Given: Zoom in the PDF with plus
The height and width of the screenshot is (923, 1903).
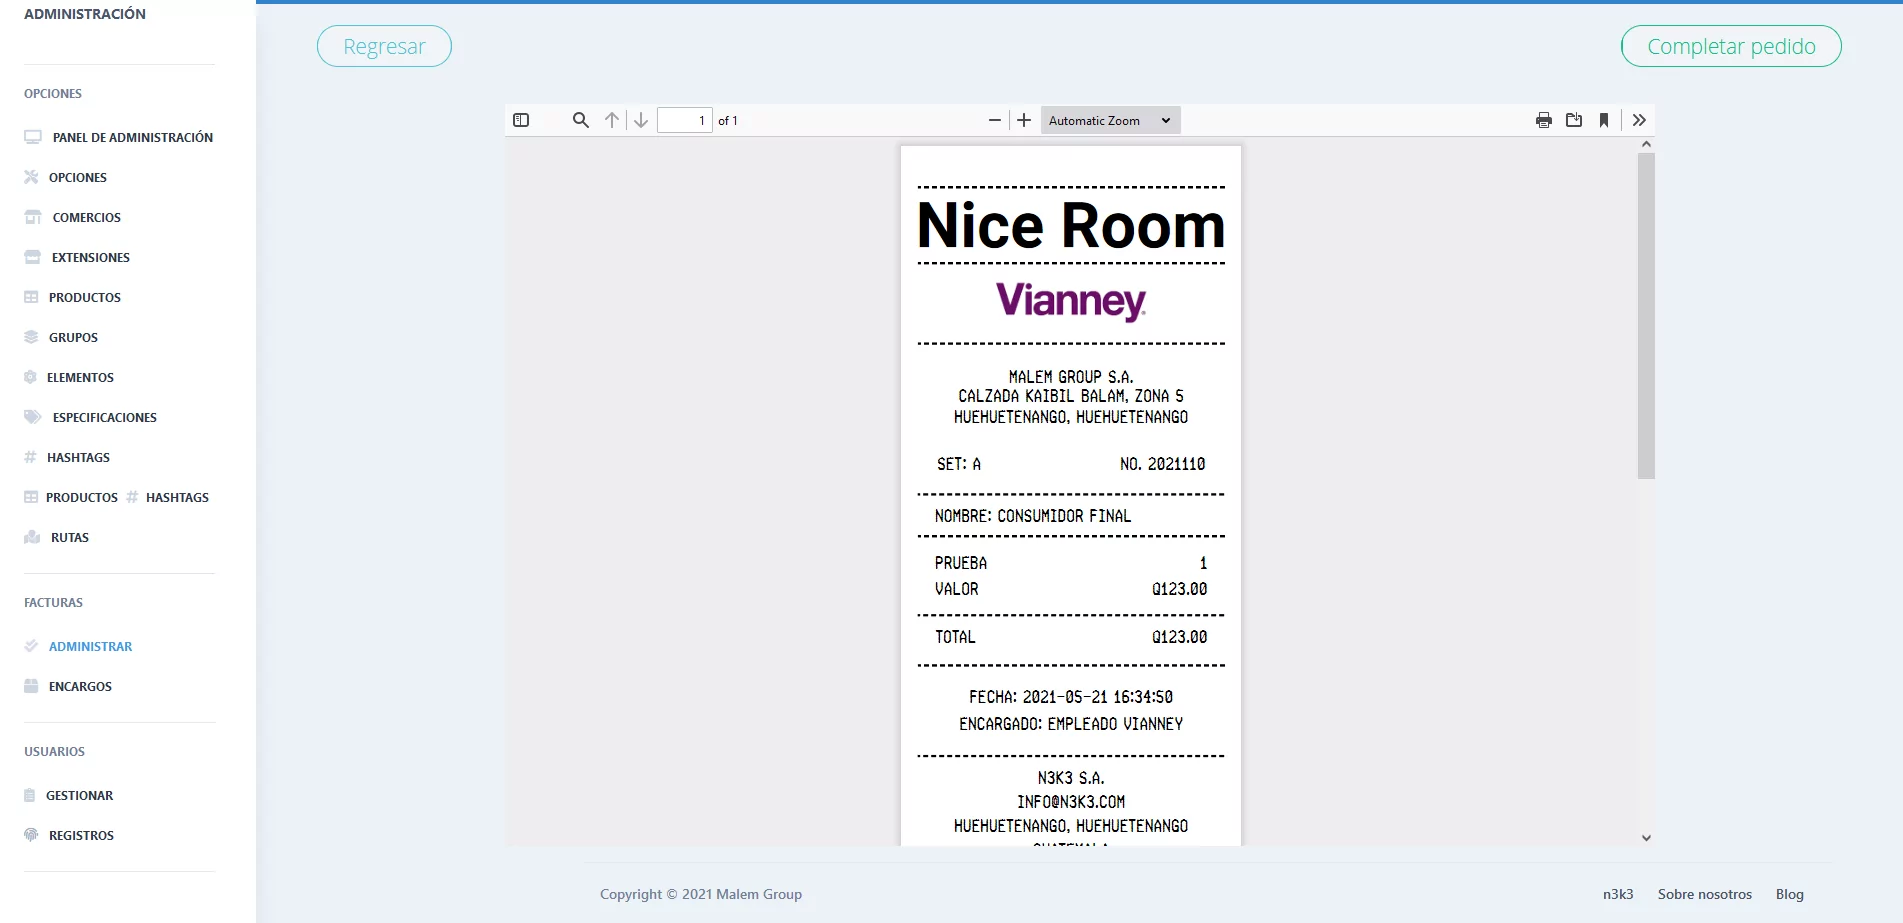Looking at the screenshot, I should click(x=1024, y=120).
